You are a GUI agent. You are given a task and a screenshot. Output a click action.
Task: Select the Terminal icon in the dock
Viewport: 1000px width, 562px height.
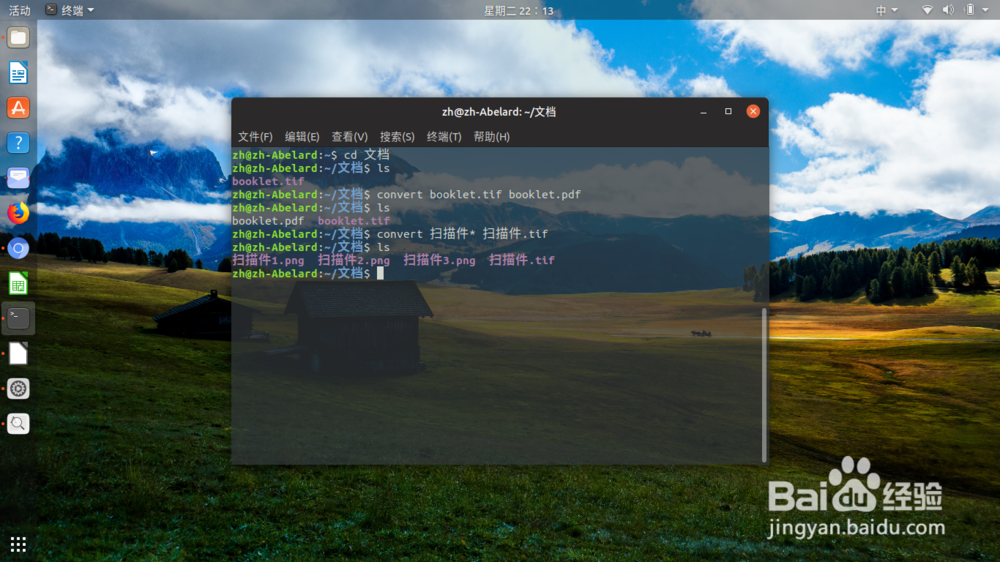(18, 318)
